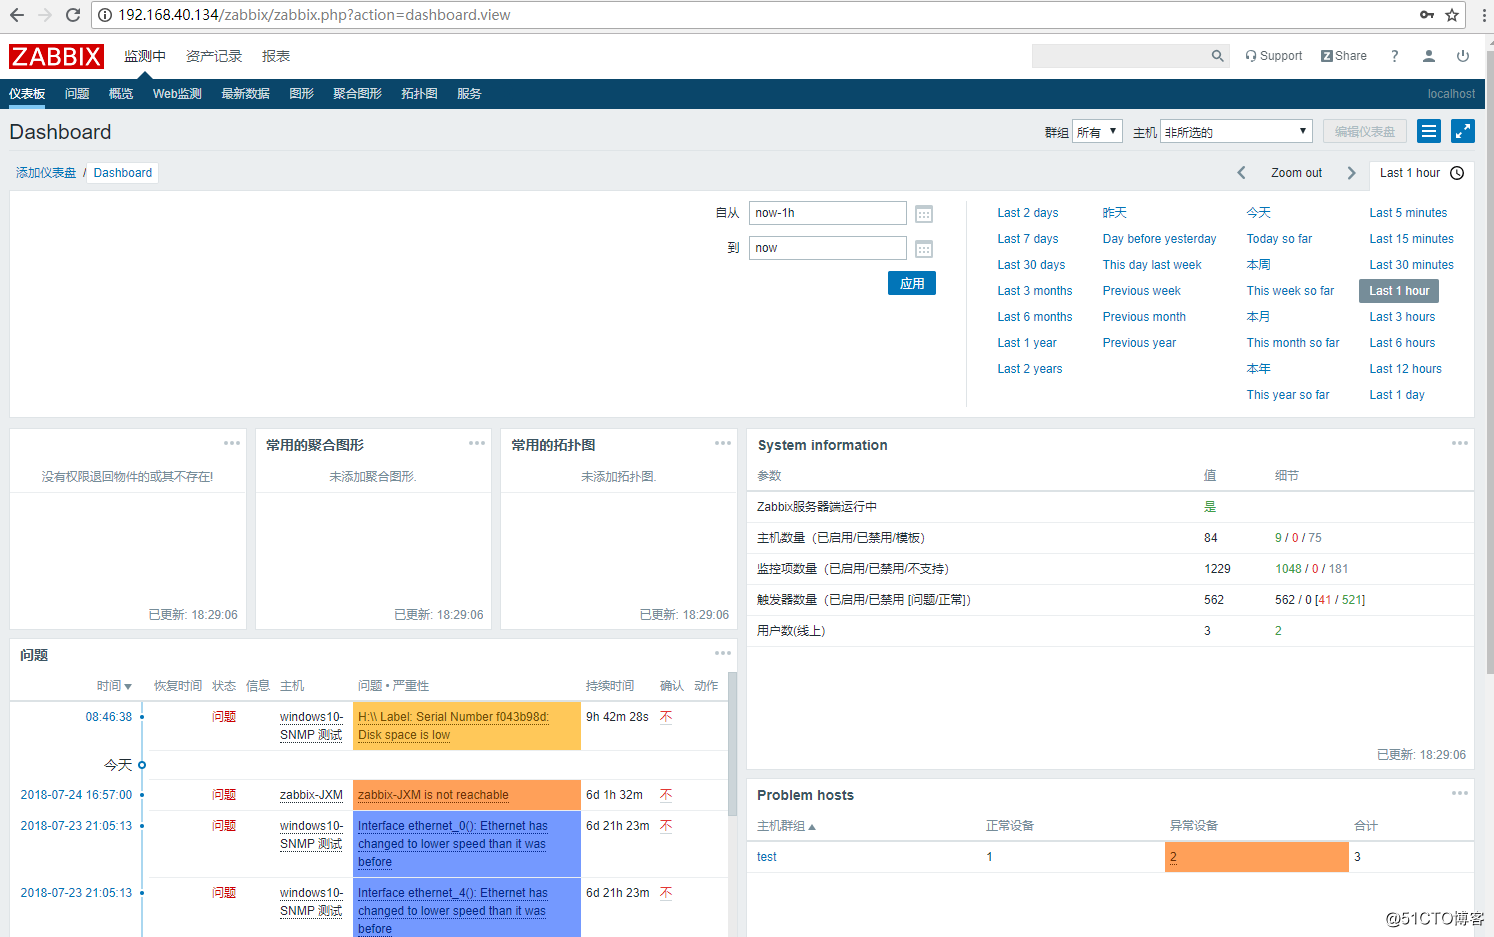Viewport: 1494px width, 937px height.
Task: Go to previous time period arrow
Action: point(1241,173)
